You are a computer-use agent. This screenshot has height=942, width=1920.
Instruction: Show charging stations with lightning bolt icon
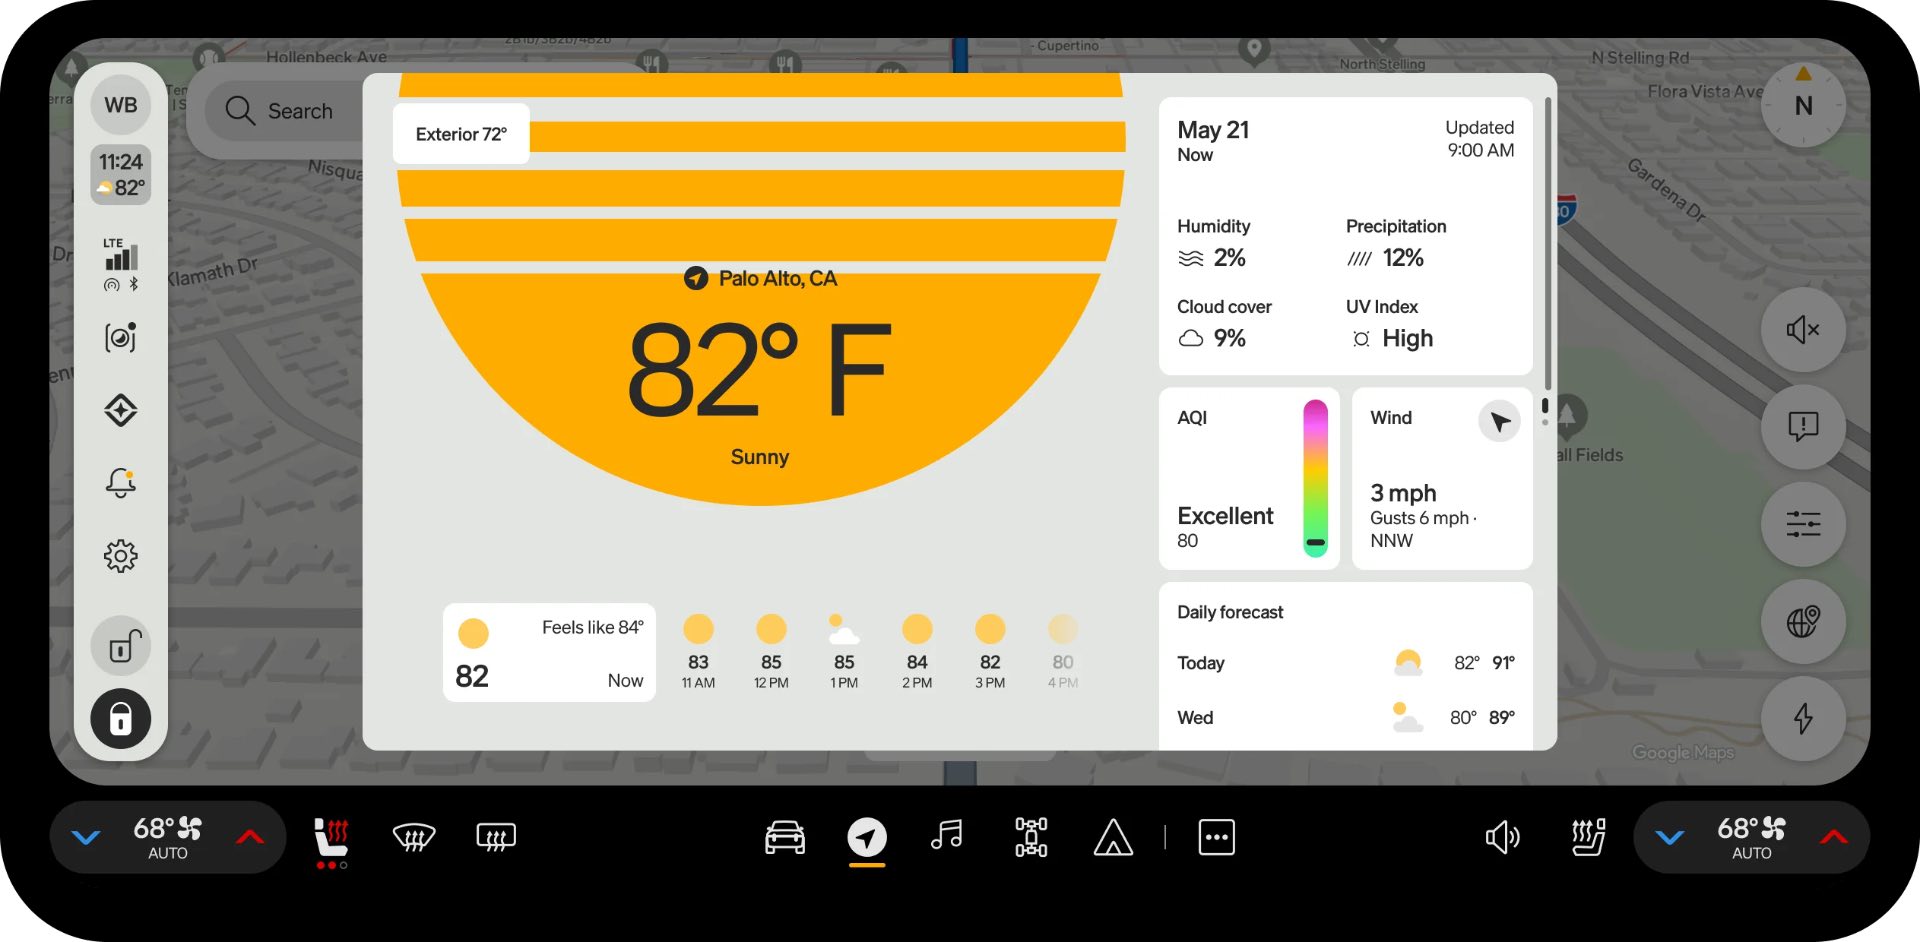[x=1803, y=719]
